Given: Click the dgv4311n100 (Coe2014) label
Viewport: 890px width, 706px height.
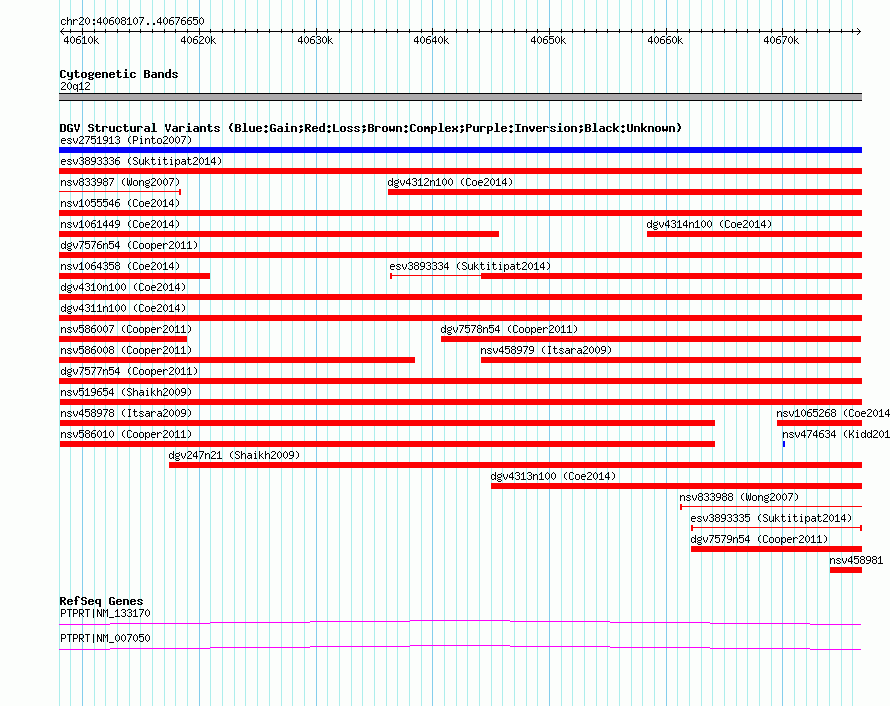Looking at the screenshot, I should coord(123,308).
